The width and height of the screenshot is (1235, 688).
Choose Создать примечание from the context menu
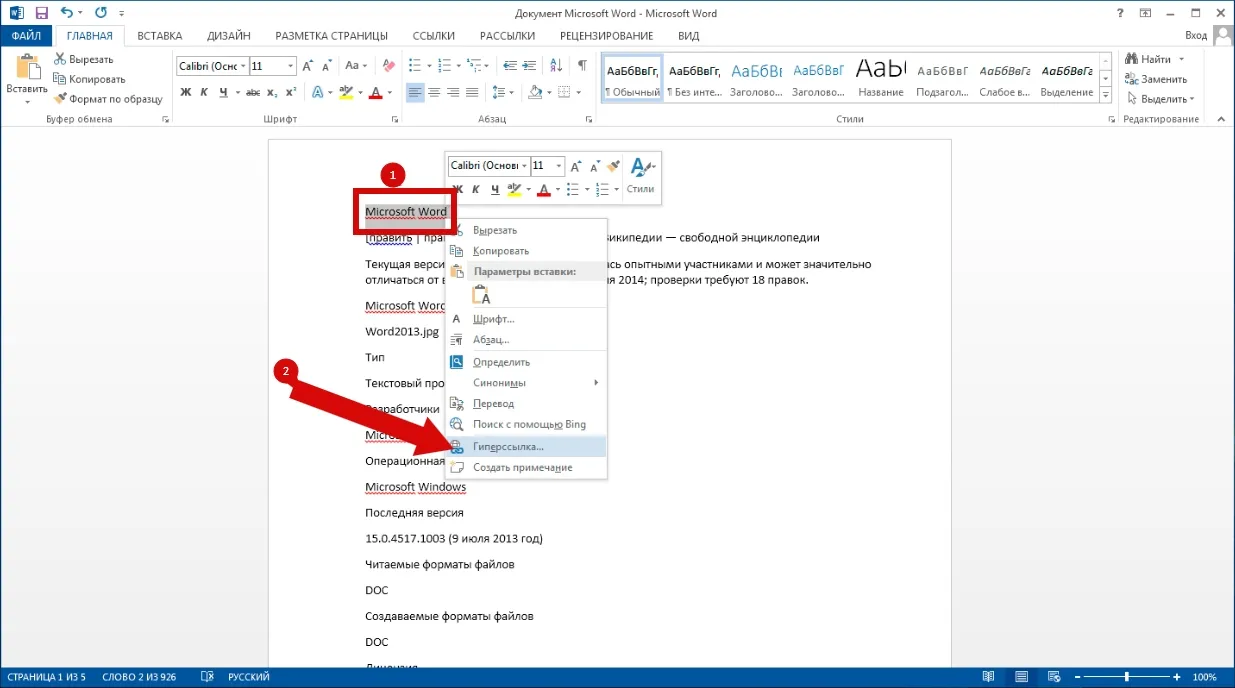[527, 467]
